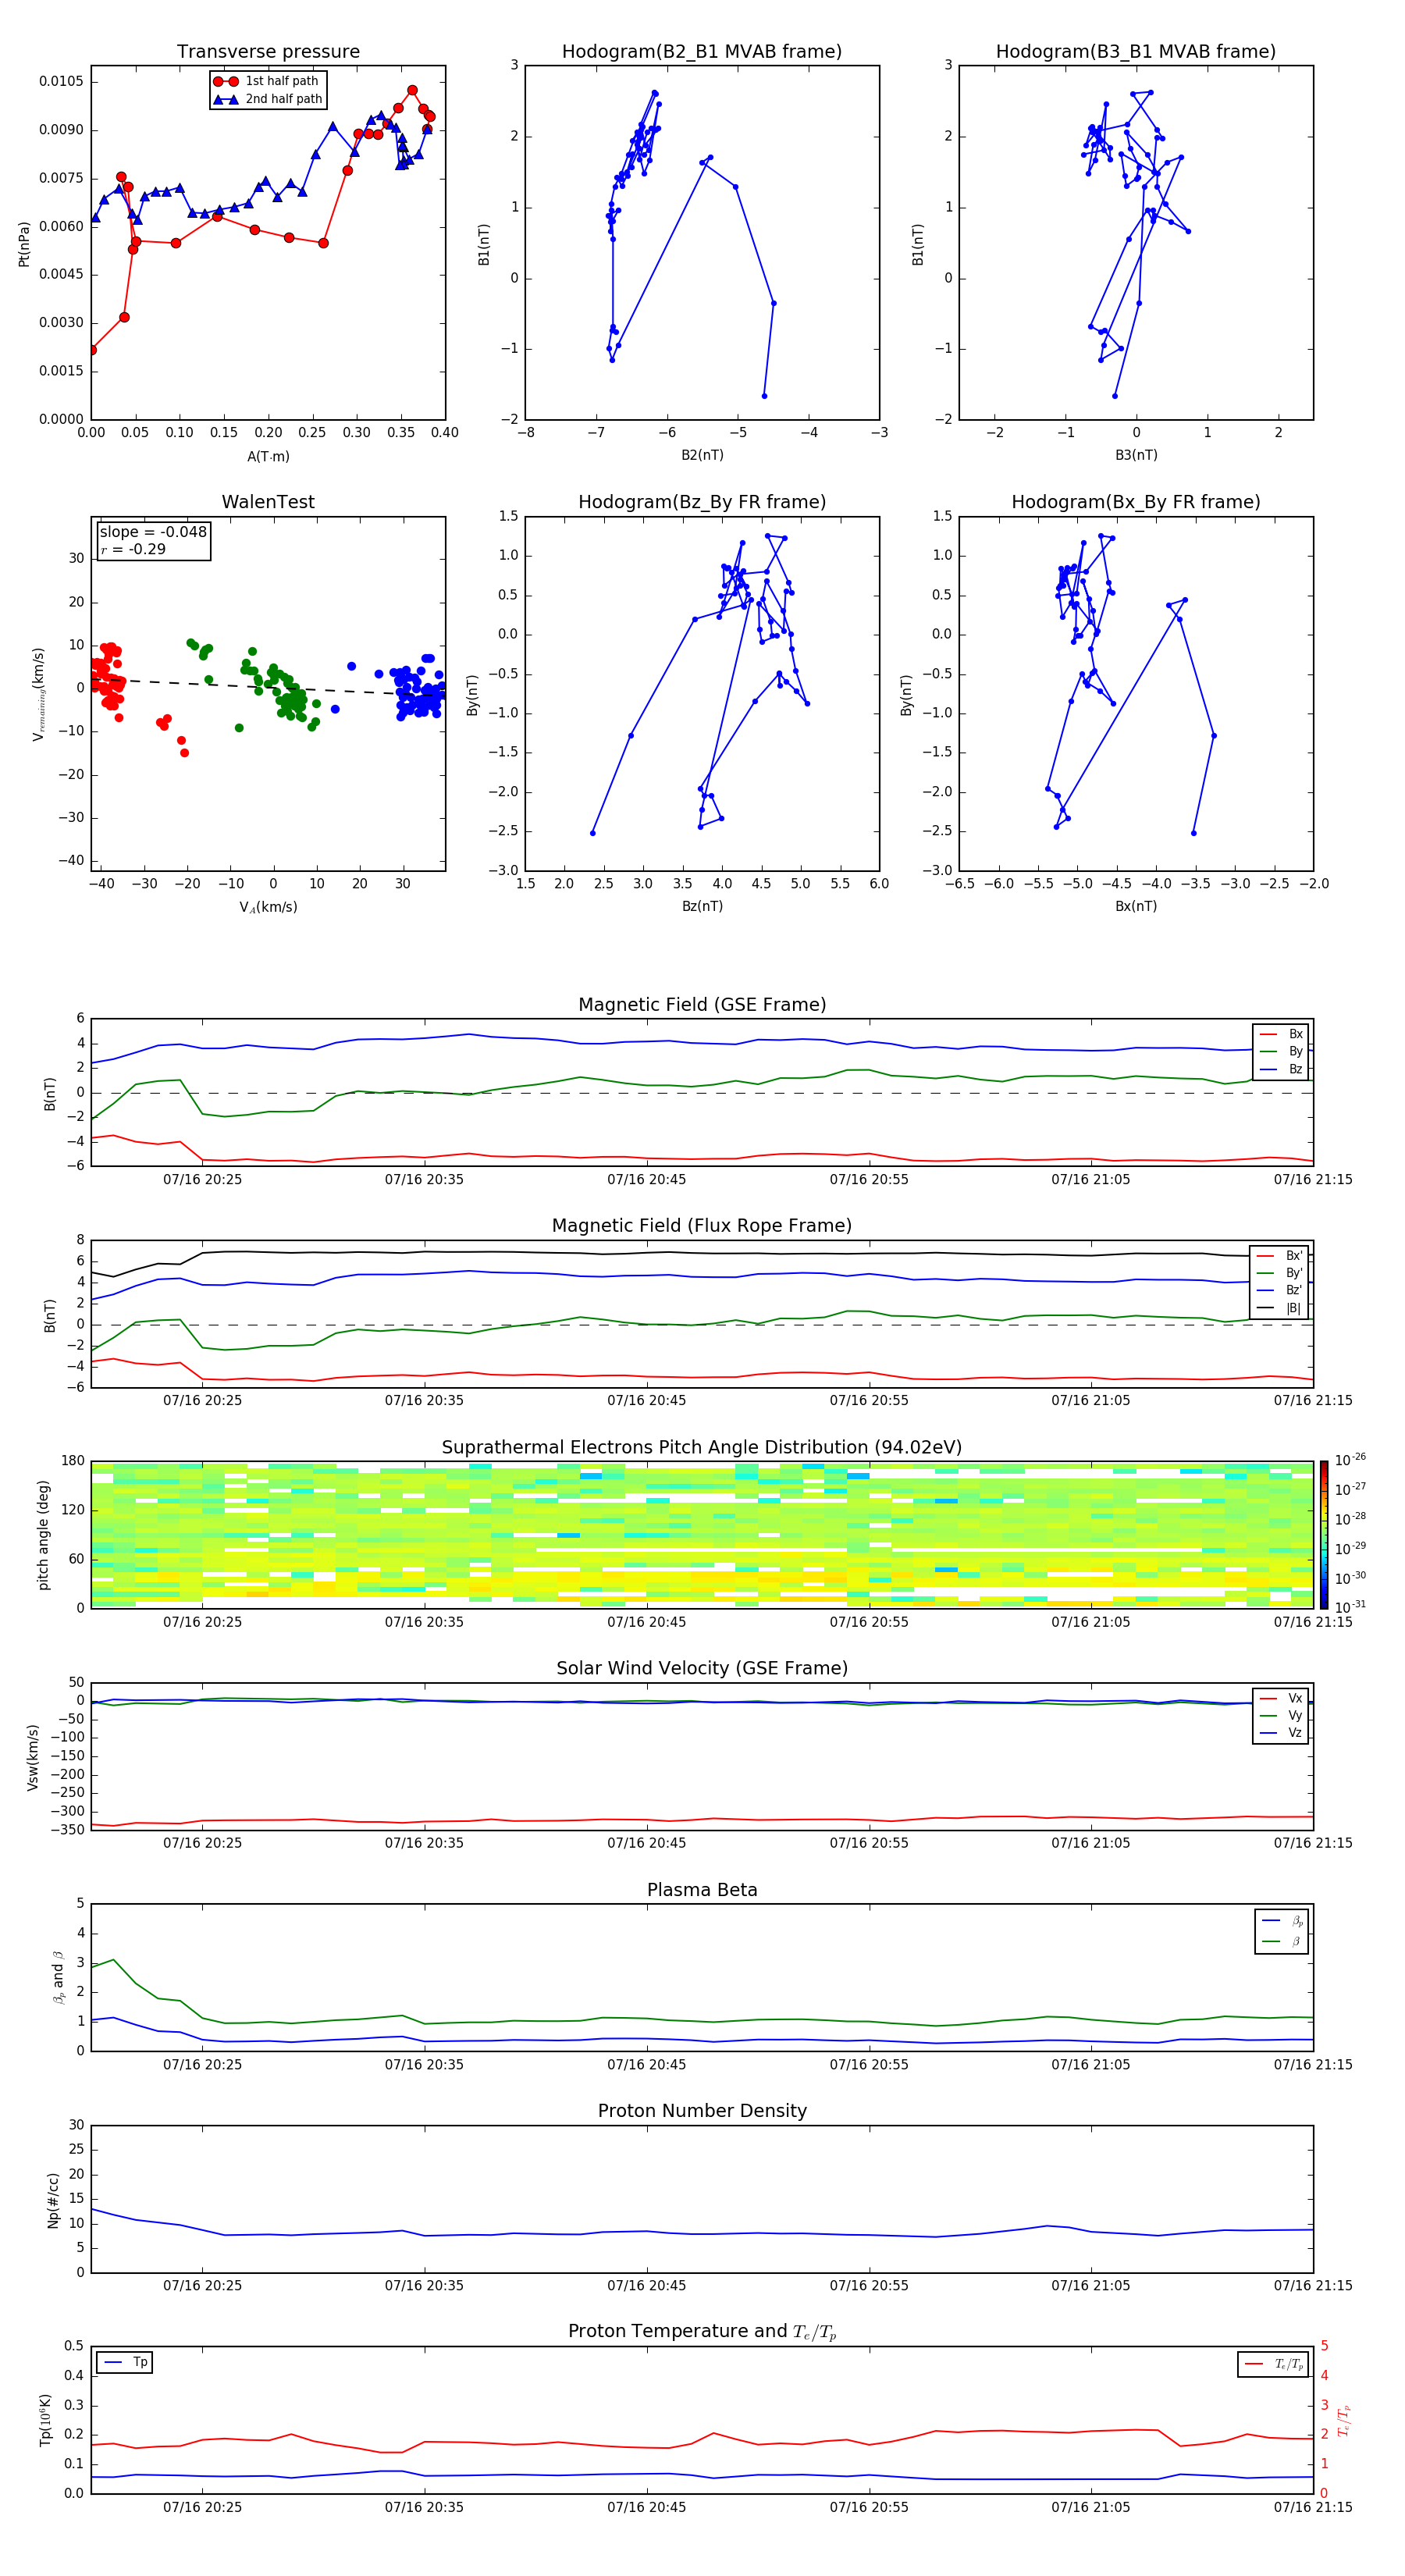Click the 'Pt(nPa)' y-axis label
Screen dimensions: 1405x2576
(x=24, y=243)
